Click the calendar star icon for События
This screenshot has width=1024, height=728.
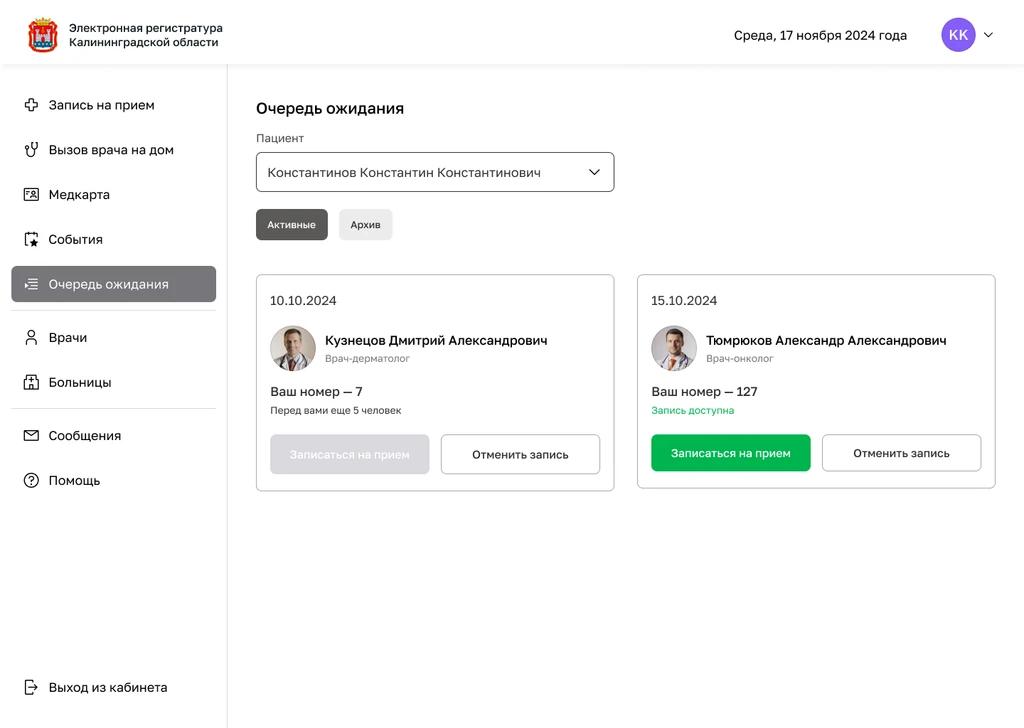click(x=31, y=240)
